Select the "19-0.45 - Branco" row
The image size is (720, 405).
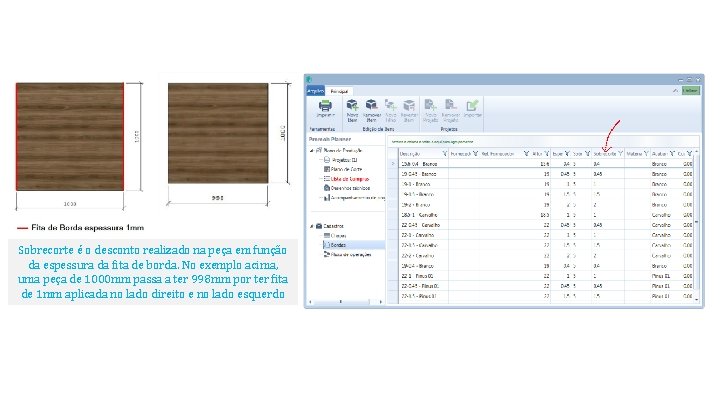point(546,174)
